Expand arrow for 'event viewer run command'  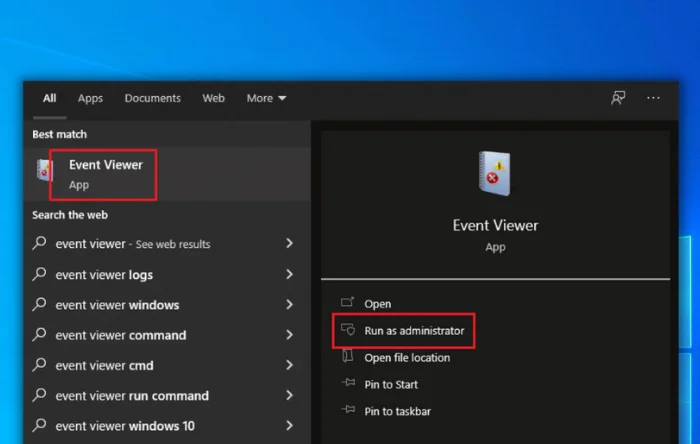coord(289,395)
